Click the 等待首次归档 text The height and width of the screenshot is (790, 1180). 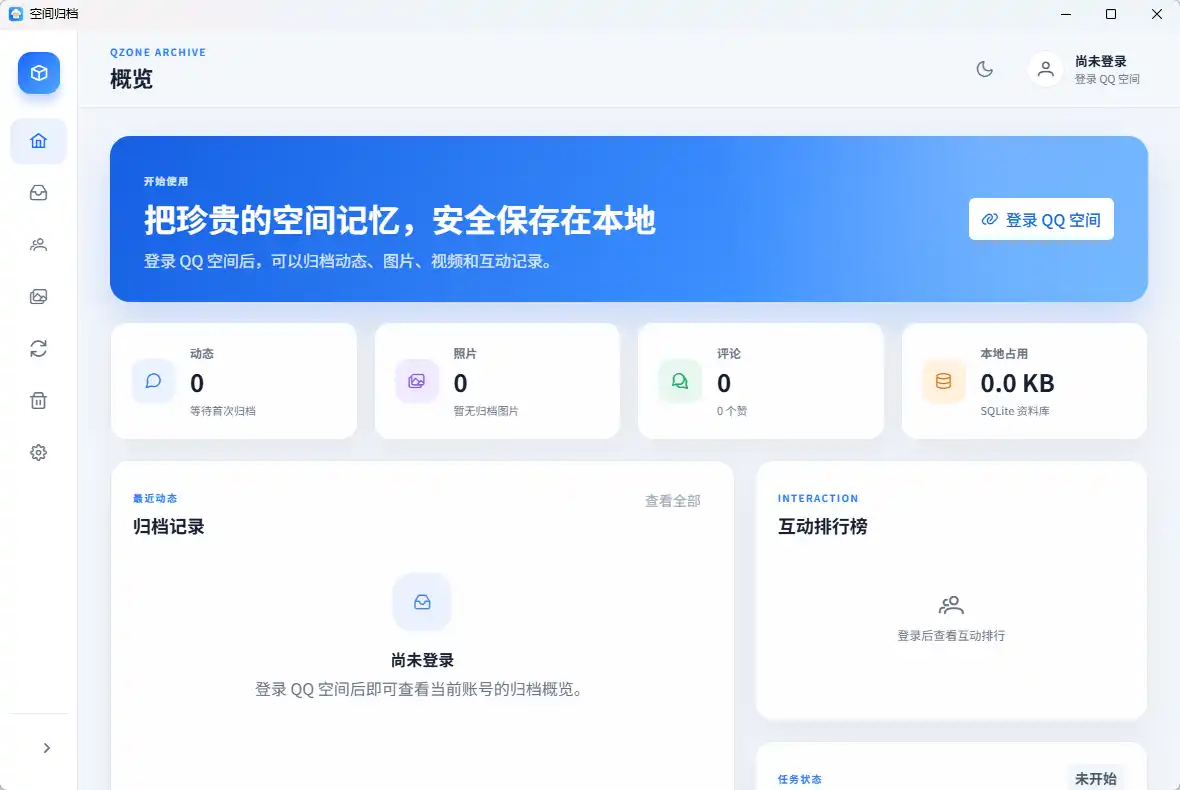(x=223, y=411)
